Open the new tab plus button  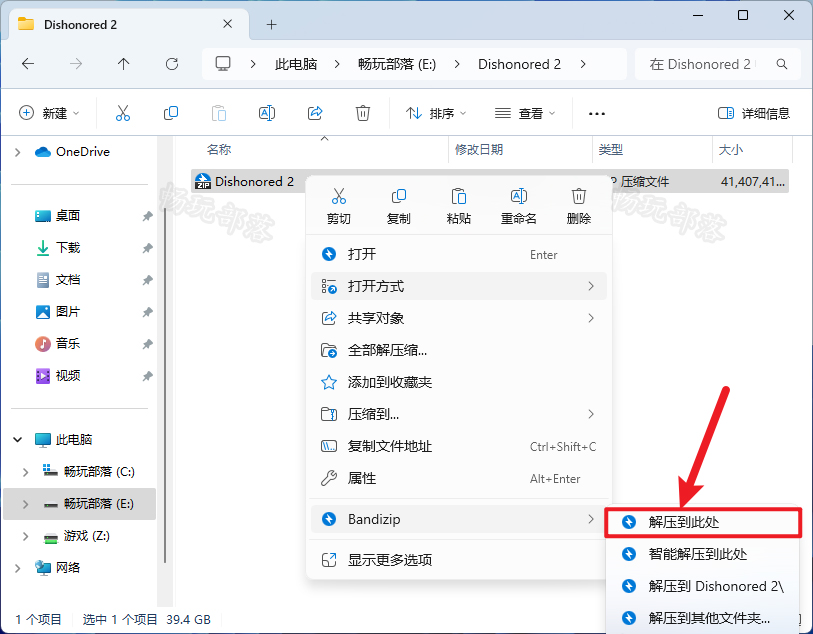coord(271,24)
